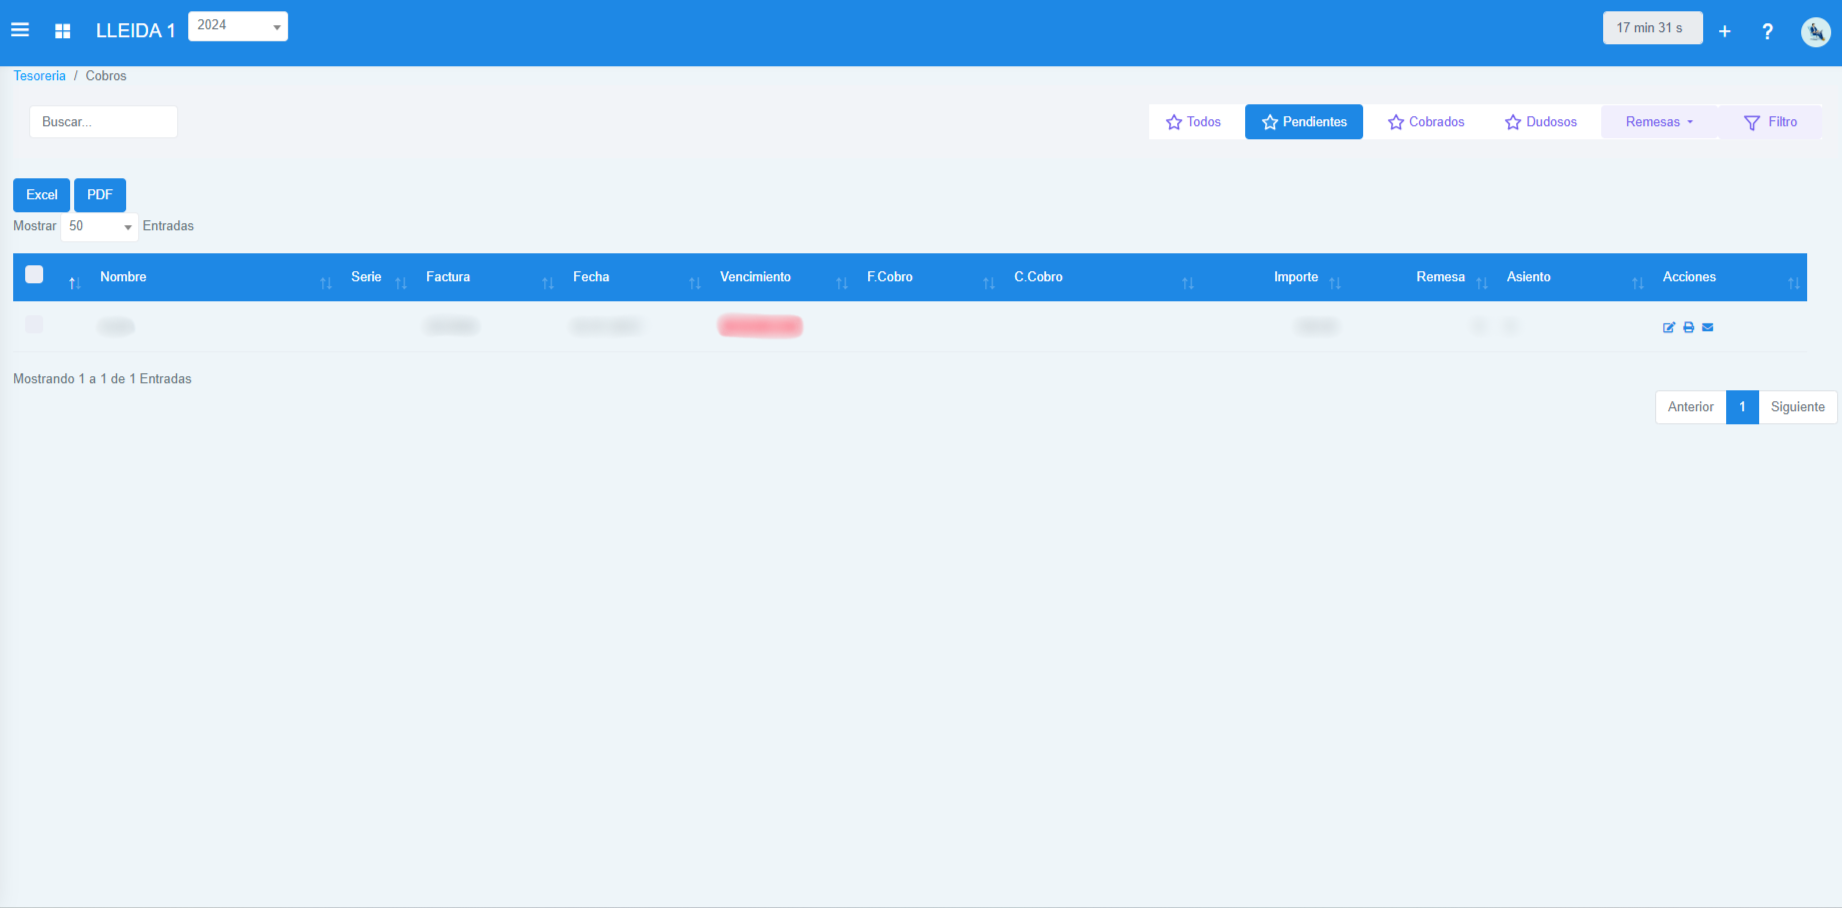This screenshot has width=1842, height=908.
Task: Open the hamburger main menu
Action: (x=20, y=30)
